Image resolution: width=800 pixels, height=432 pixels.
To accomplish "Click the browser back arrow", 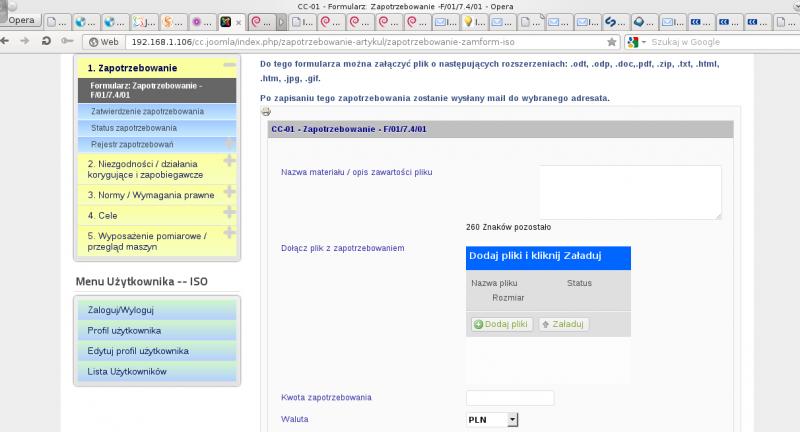I will click(x=8, y=41).
